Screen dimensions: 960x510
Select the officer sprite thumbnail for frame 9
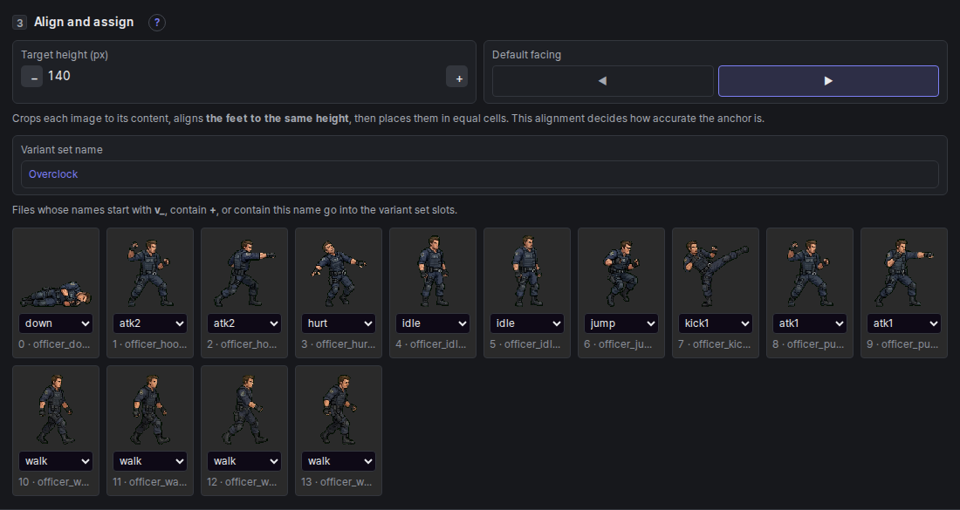[x=904, y=272]
